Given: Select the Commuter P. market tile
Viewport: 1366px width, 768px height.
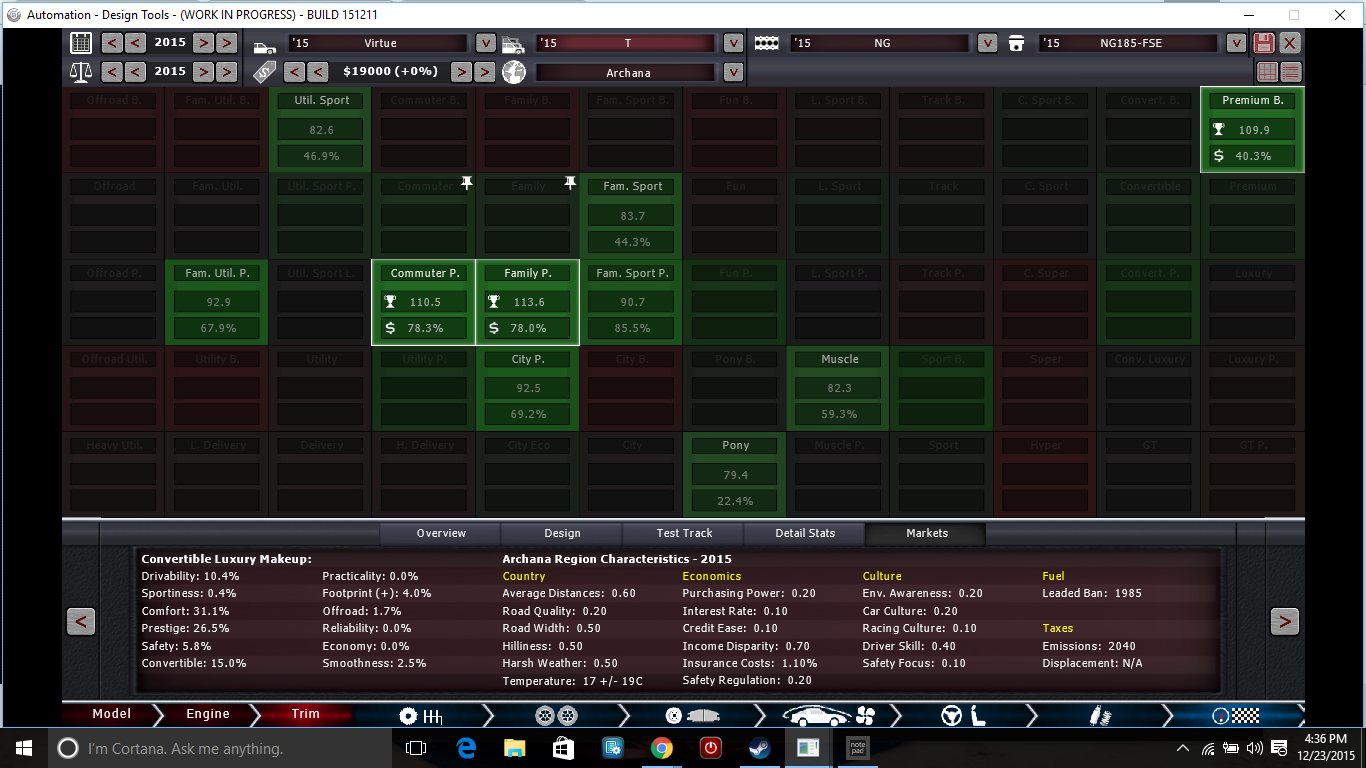Looking at the screenshot, I should [x=424, y=302].
